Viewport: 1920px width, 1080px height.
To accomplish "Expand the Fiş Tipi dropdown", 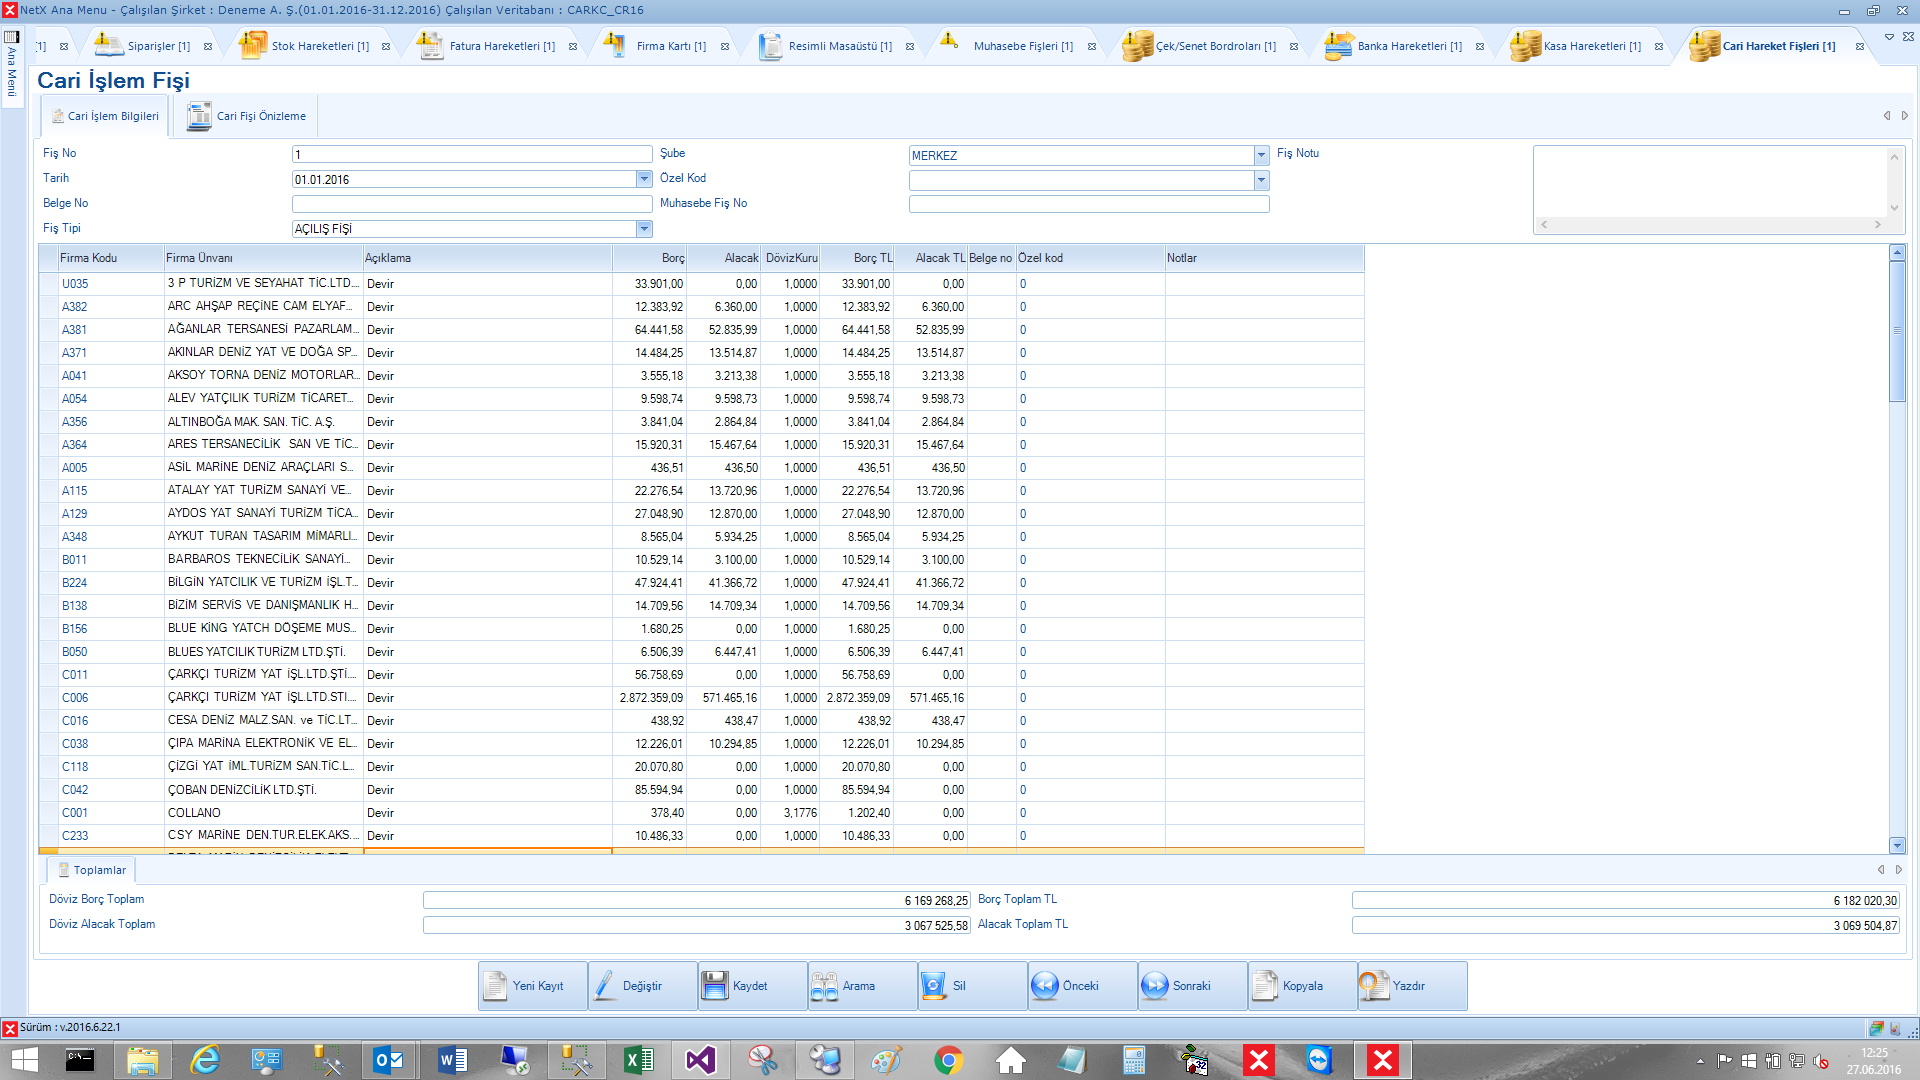I will [644, 229].
